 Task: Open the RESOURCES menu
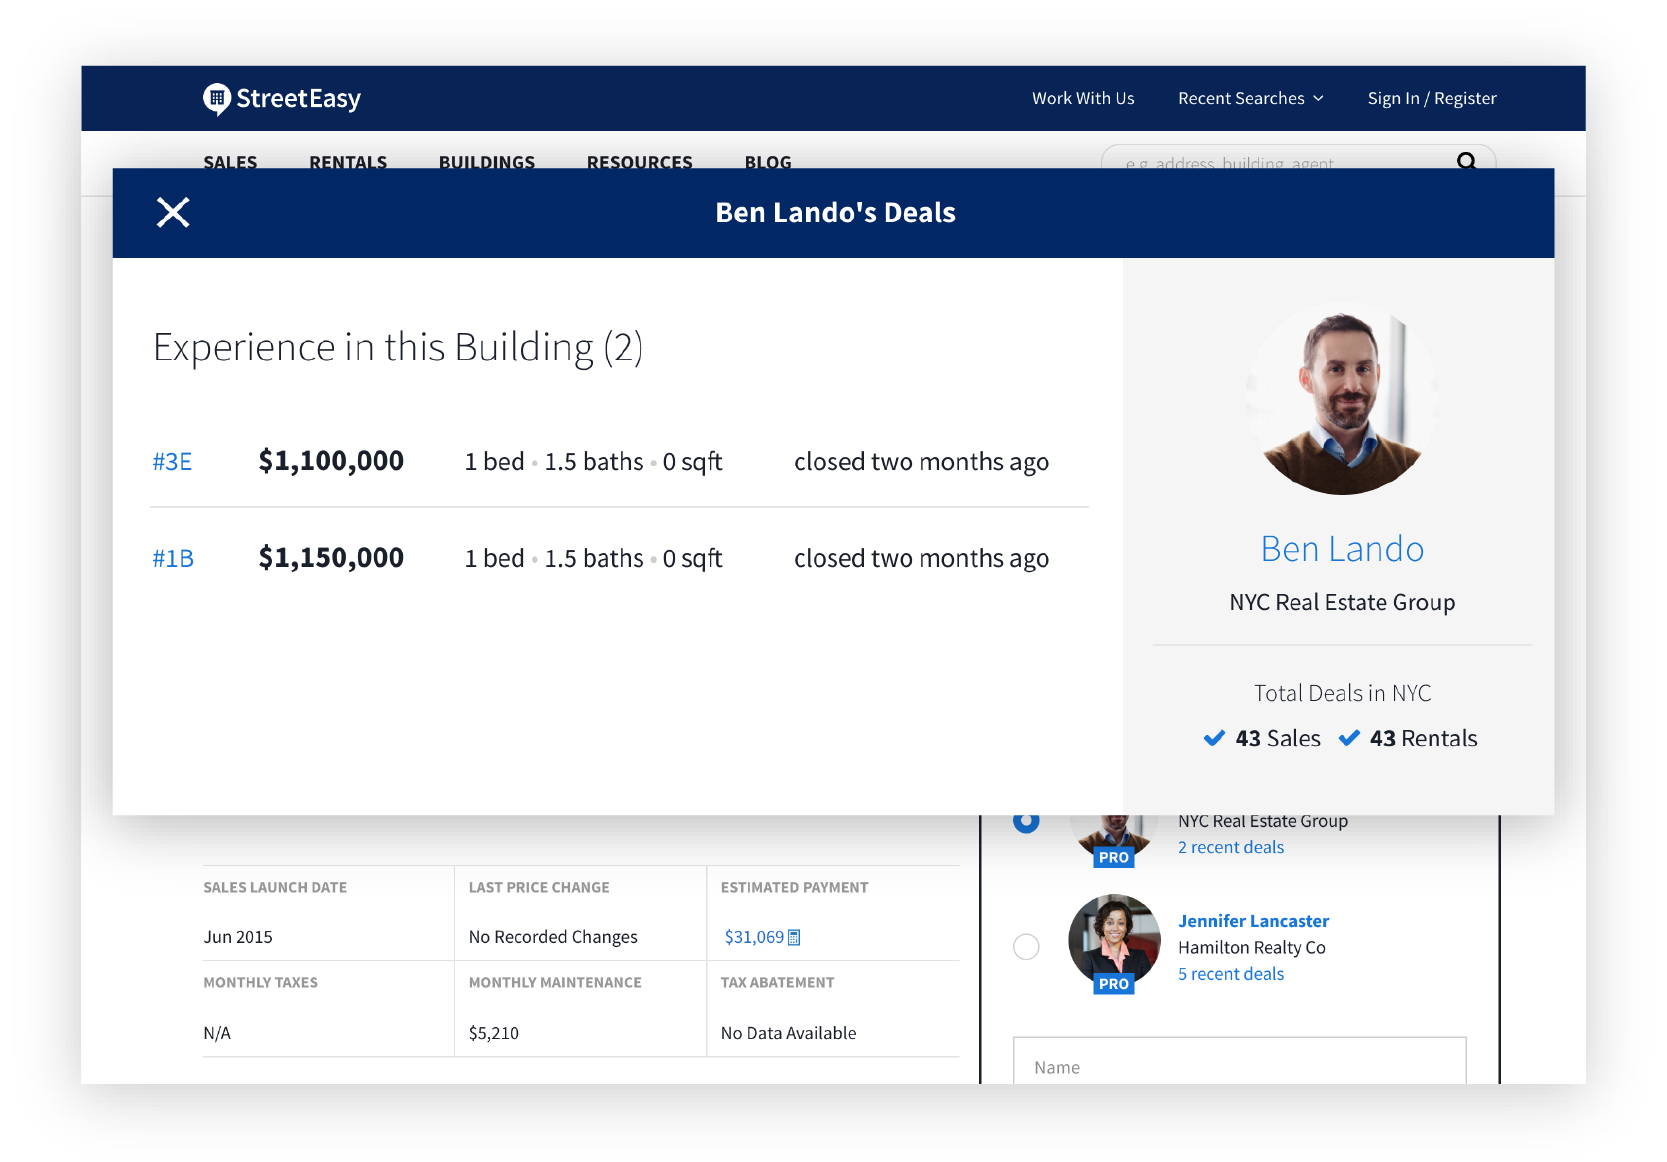[x=640, y=161]
